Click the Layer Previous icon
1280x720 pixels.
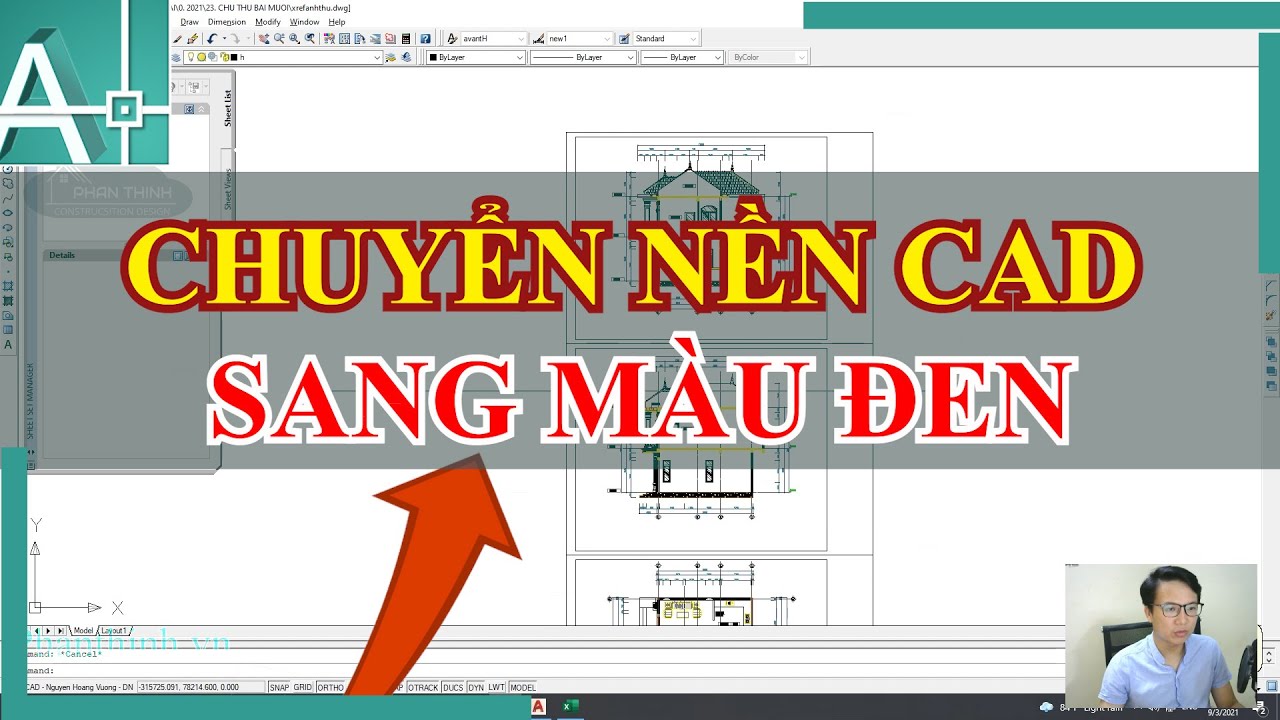coord(406,57)
